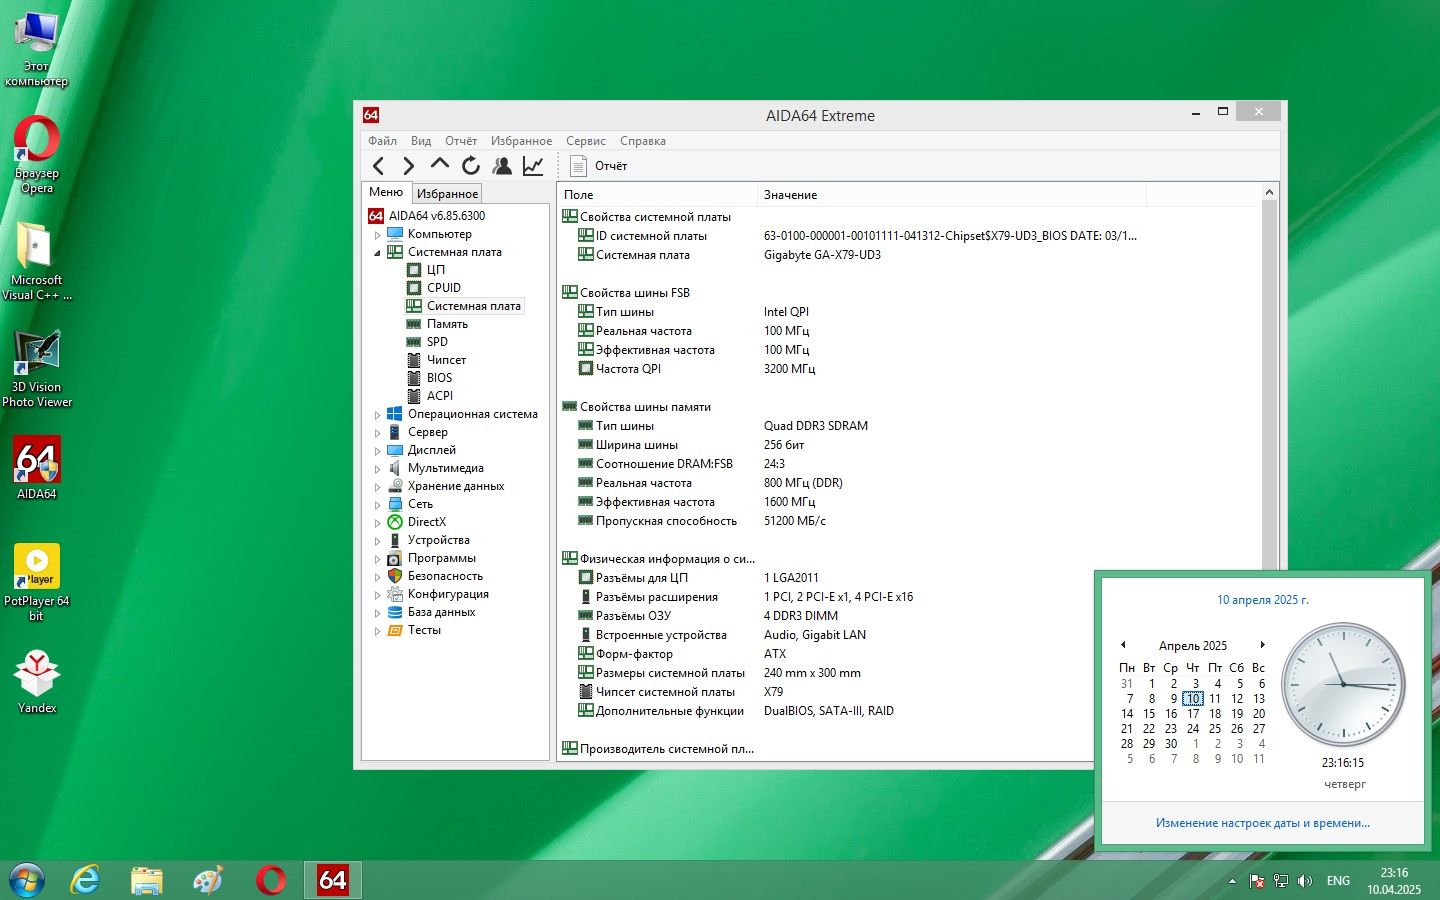Click the Back arrow in AIDA64 toolbar
This screenshot has height=900, width=1440.
(x=378, y=166)
